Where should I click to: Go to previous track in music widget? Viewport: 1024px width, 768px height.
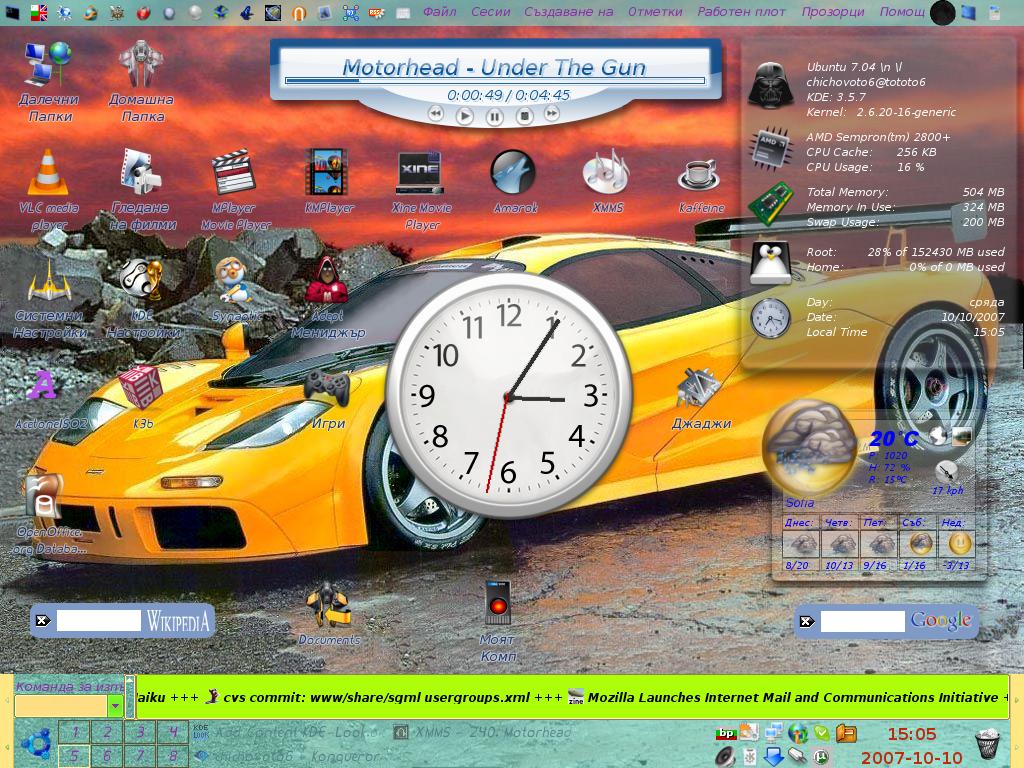pos(436,114)
